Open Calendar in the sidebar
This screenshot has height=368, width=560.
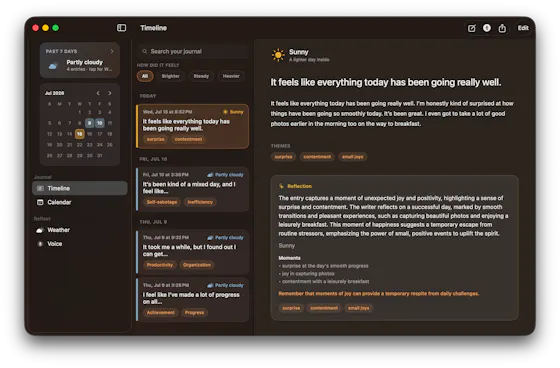(80, 203)
